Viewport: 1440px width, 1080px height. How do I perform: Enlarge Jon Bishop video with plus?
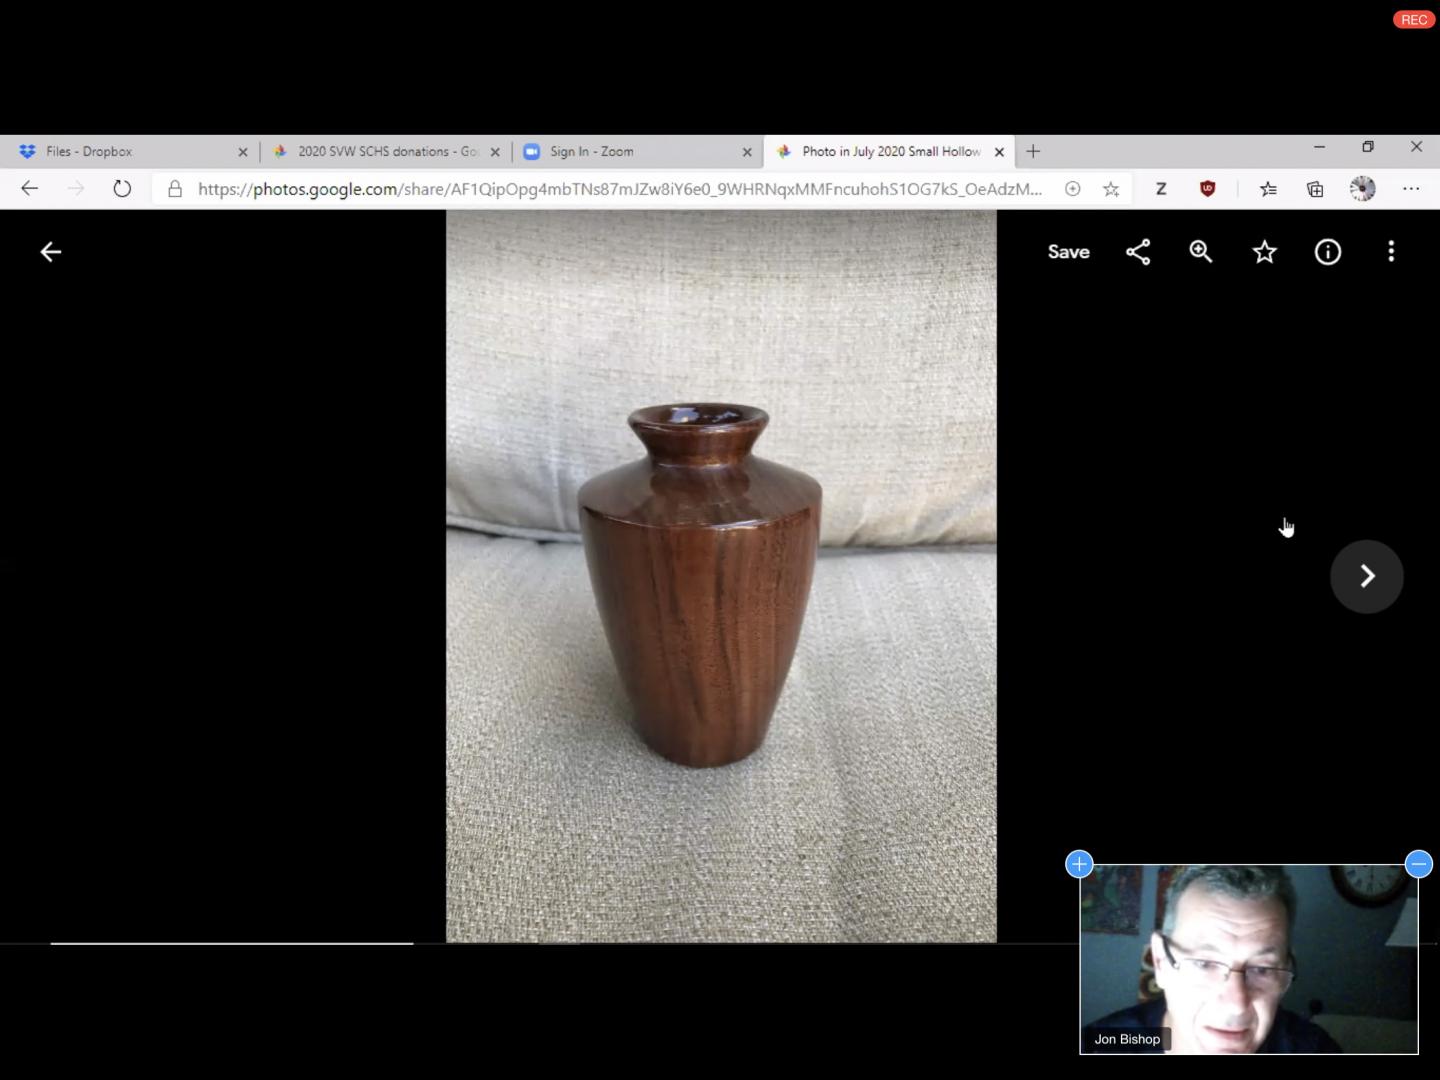tap(1079, 864)
